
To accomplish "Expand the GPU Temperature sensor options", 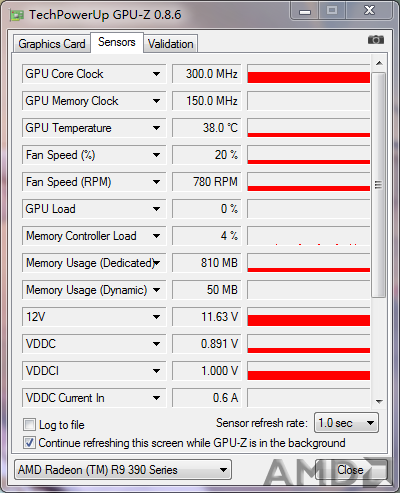I will tap(156, 128).
